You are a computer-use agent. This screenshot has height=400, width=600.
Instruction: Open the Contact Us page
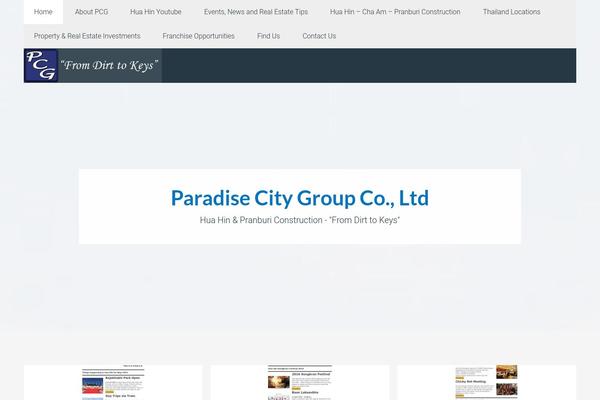coord(319,36)
